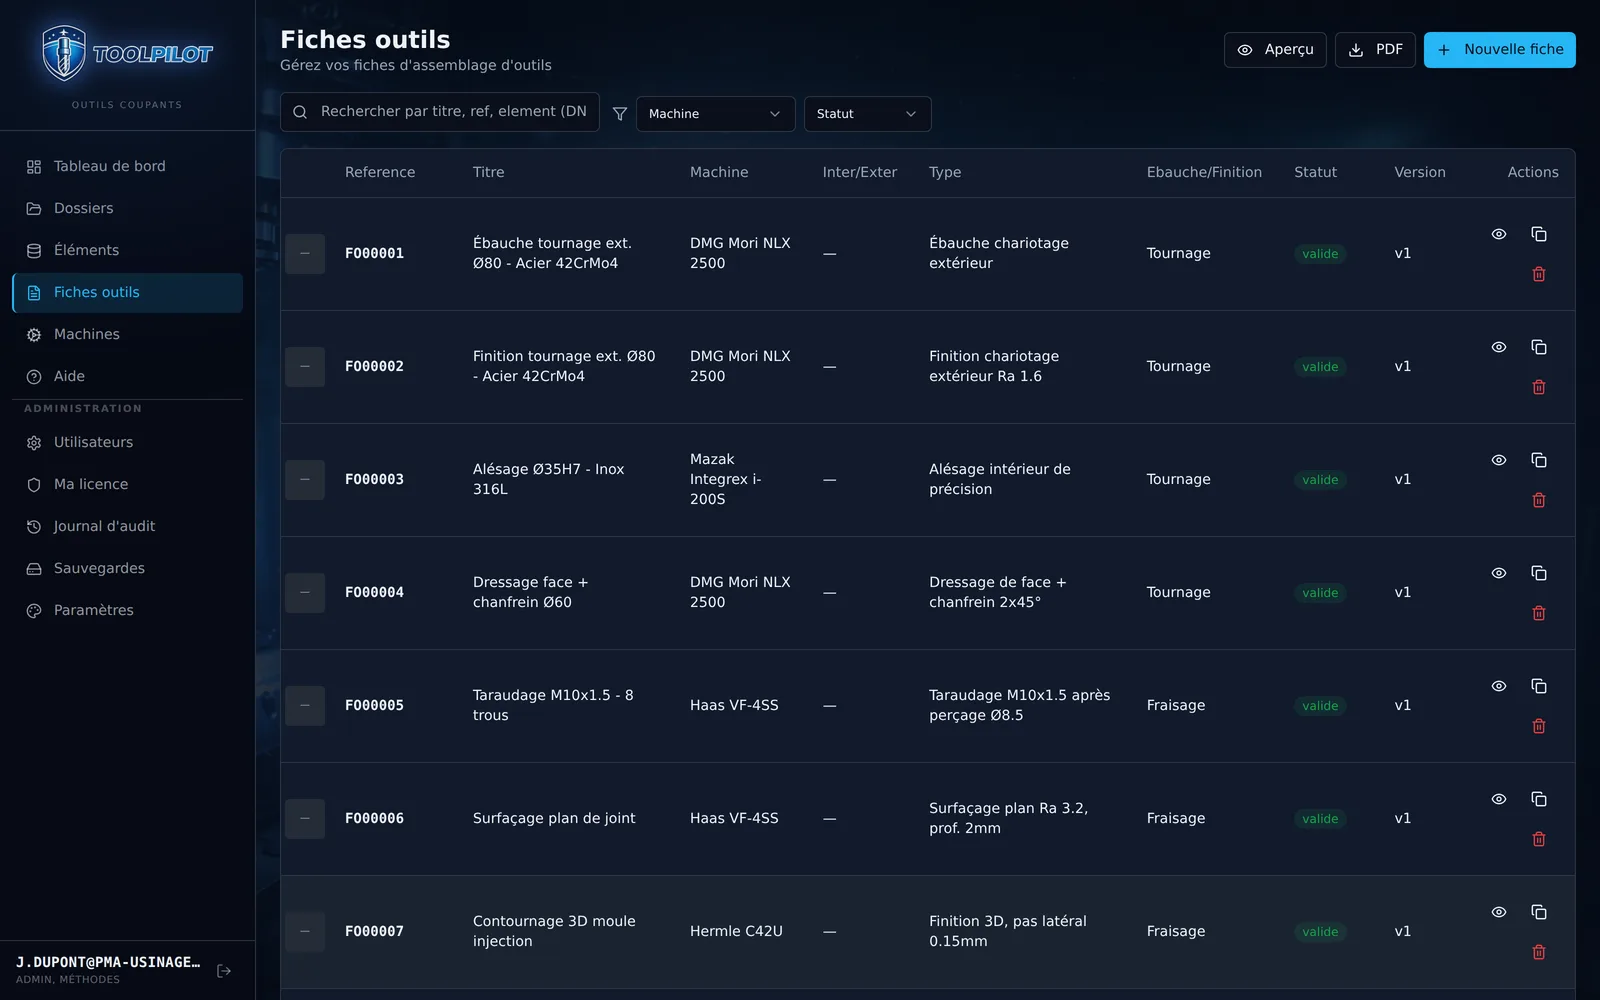The width and height of the screenshot is (1600, 1000).
Task: Duplicate fiche F000006
Action: (1539, 799)
